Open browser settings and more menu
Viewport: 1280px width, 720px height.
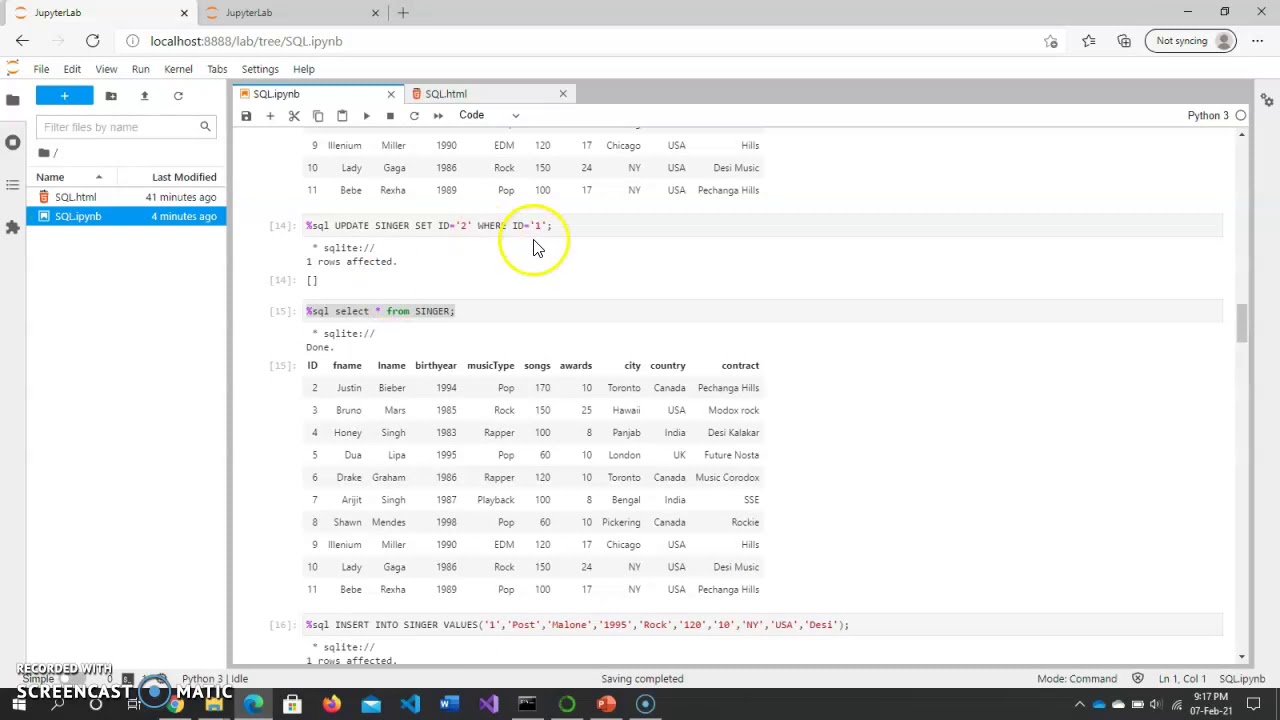point(1257,41)
